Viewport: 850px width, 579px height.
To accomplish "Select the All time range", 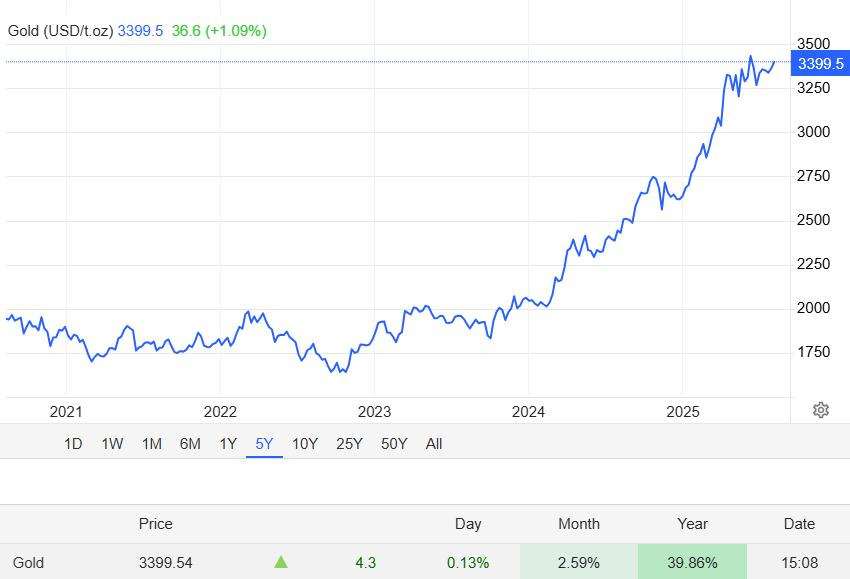I will [x=434, y=444].
